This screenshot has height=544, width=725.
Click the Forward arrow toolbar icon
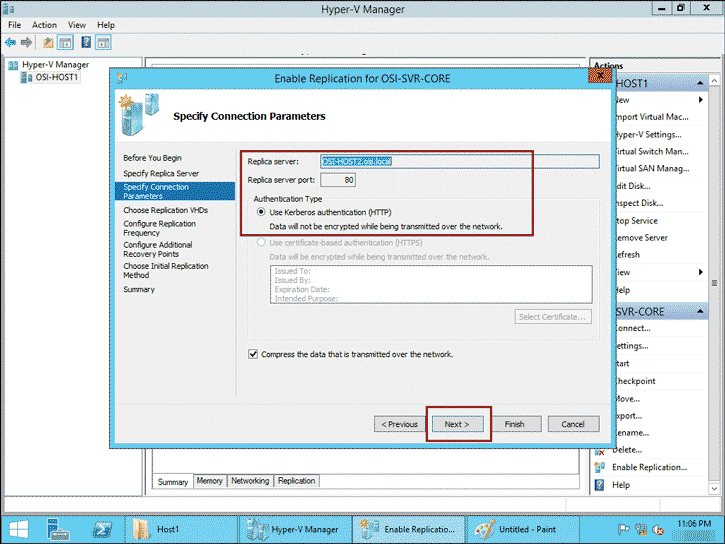tap(26, 43)
